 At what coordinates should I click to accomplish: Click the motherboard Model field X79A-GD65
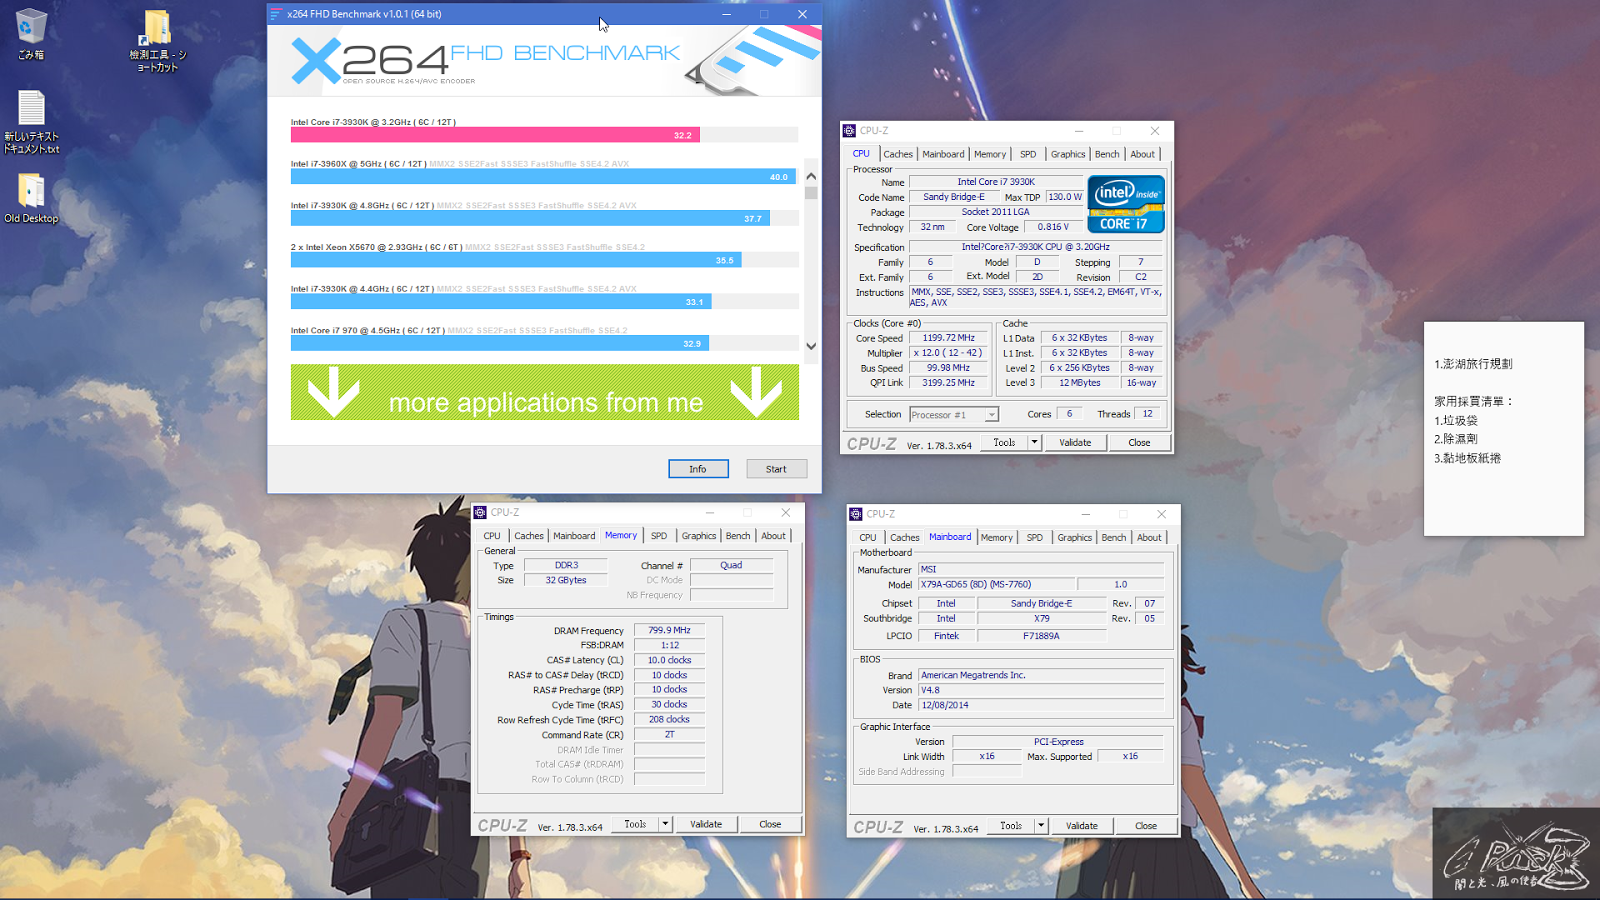998,584
